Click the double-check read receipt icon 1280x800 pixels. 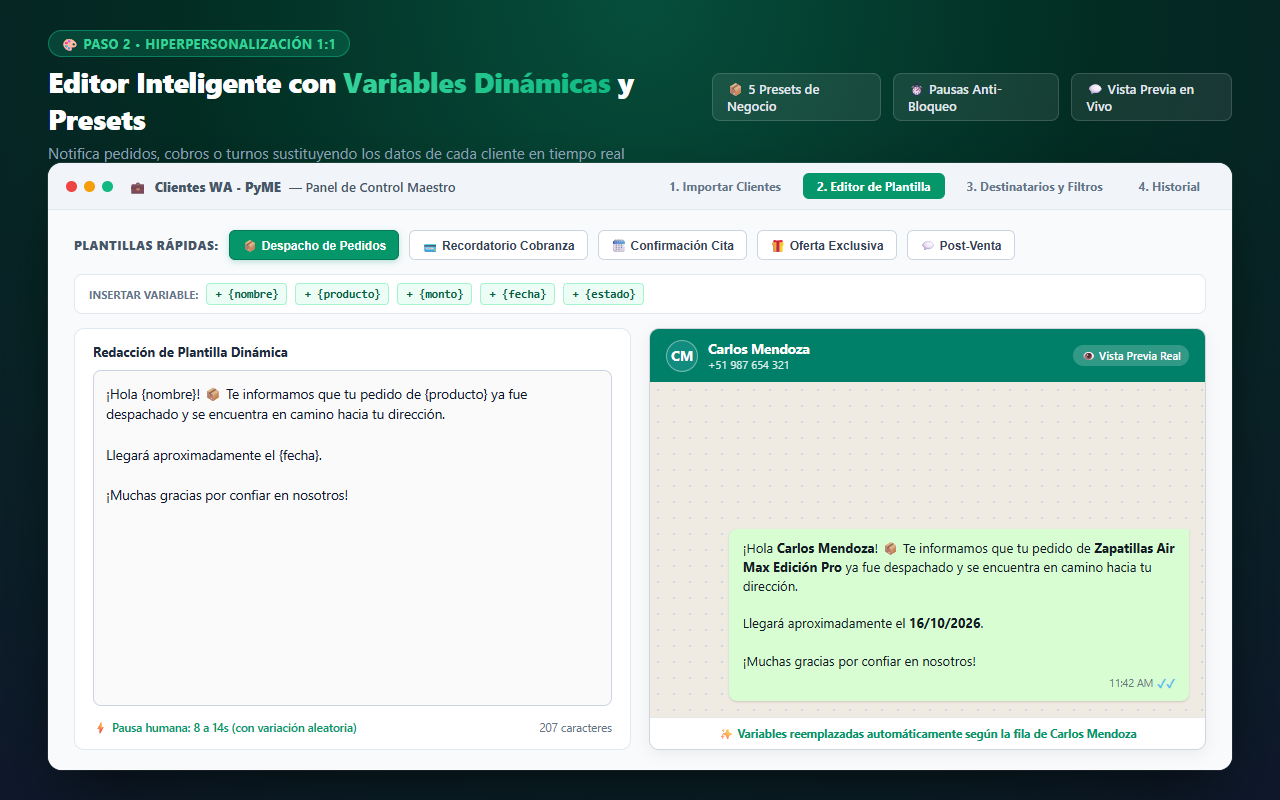pyautogui.click(x=1166, y=684)
